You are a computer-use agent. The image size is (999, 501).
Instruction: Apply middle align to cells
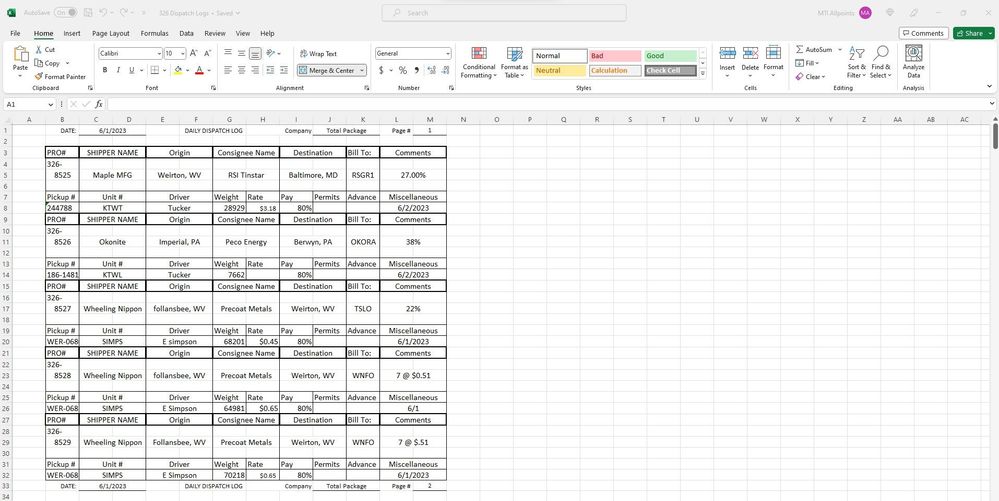point(241,54)
